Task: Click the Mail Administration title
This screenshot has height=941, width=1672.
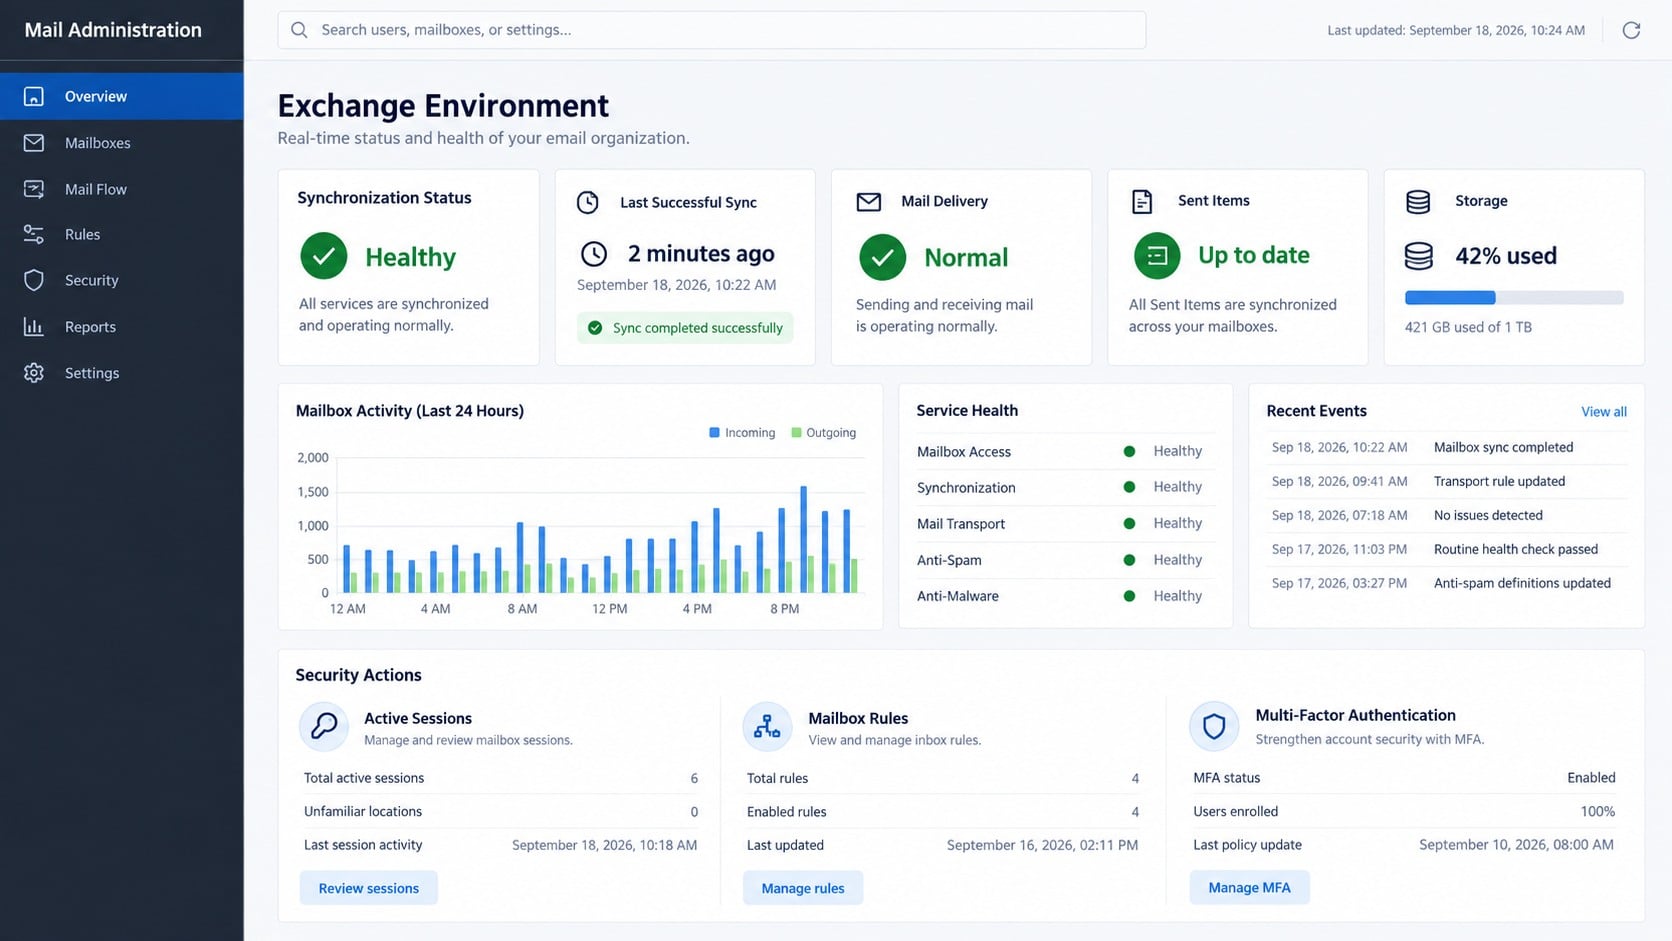Action: [113, 30]
